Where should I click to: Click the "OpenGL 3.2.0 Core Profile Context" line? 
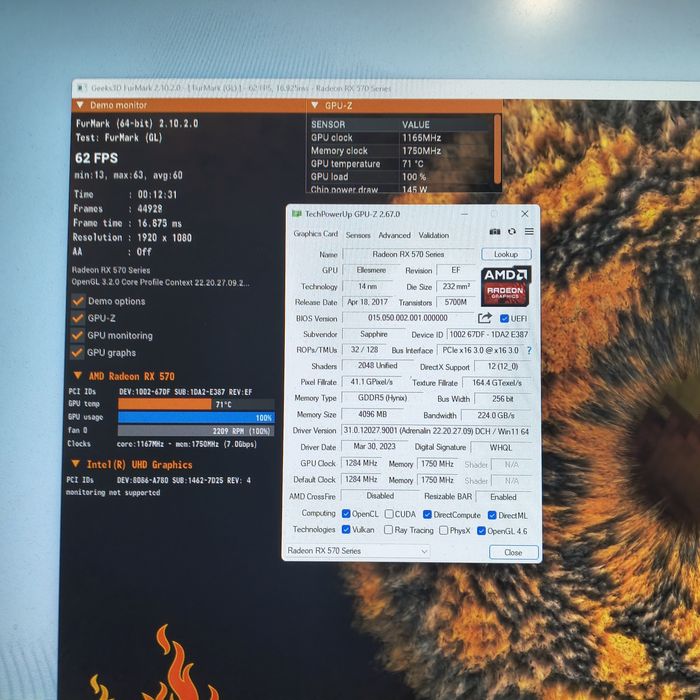(161, 283)
